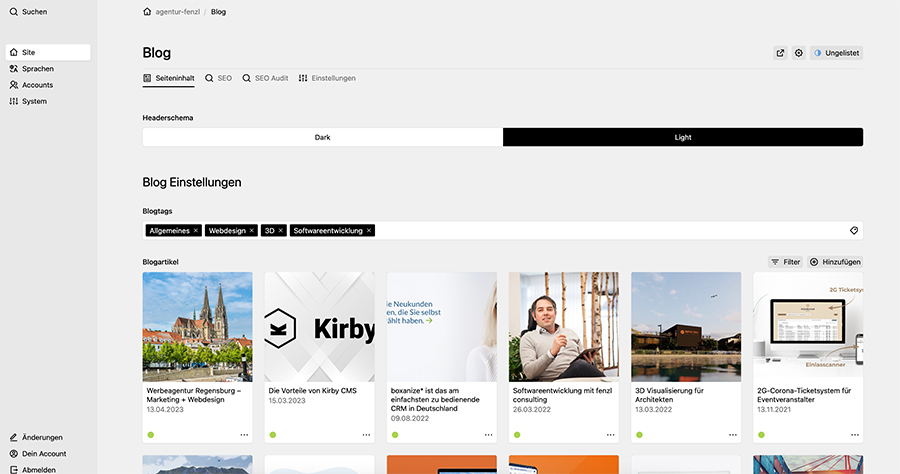This screenshot has height=474, width=900.
Task: Remove the Webdesign tag
Action: (251, 231)
